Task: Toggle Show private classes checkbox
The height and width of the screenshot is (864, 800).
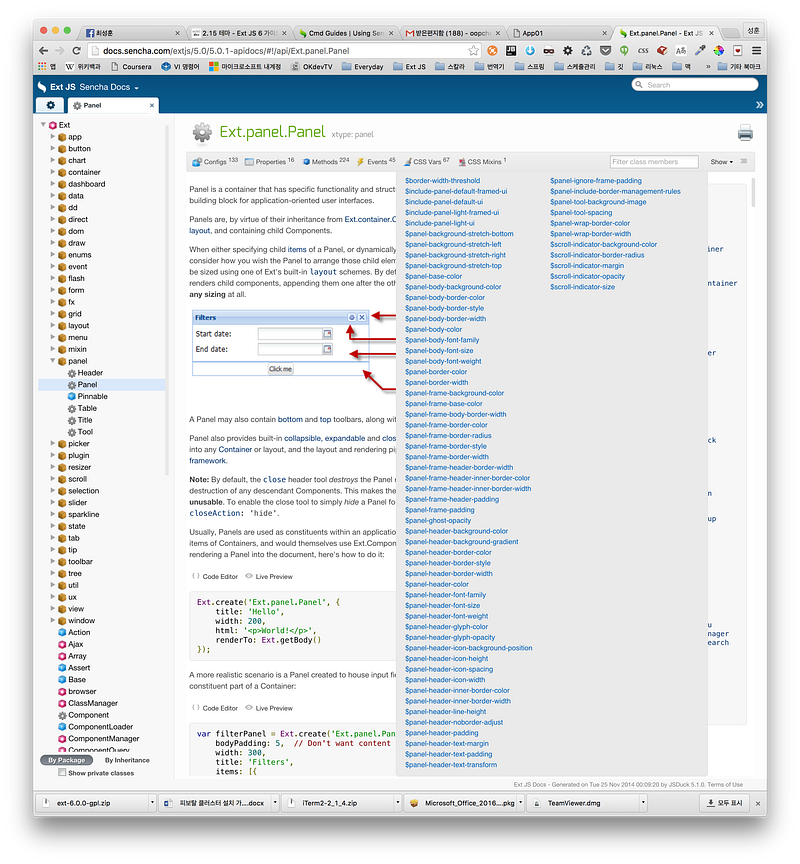Action: click(x=62, y=773)
